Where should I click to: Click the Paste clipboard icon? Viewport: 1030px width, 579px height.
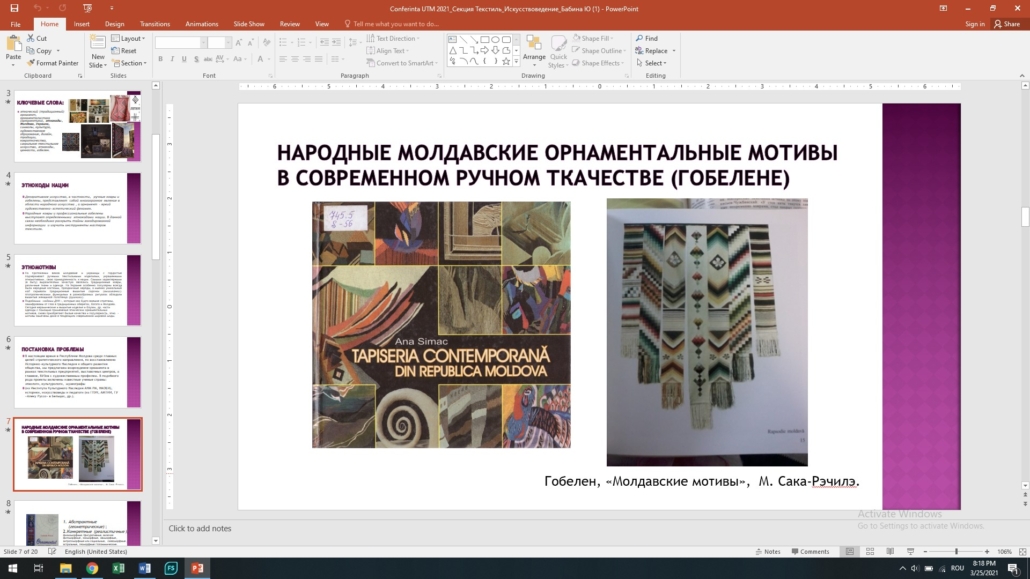pos(13,45)
